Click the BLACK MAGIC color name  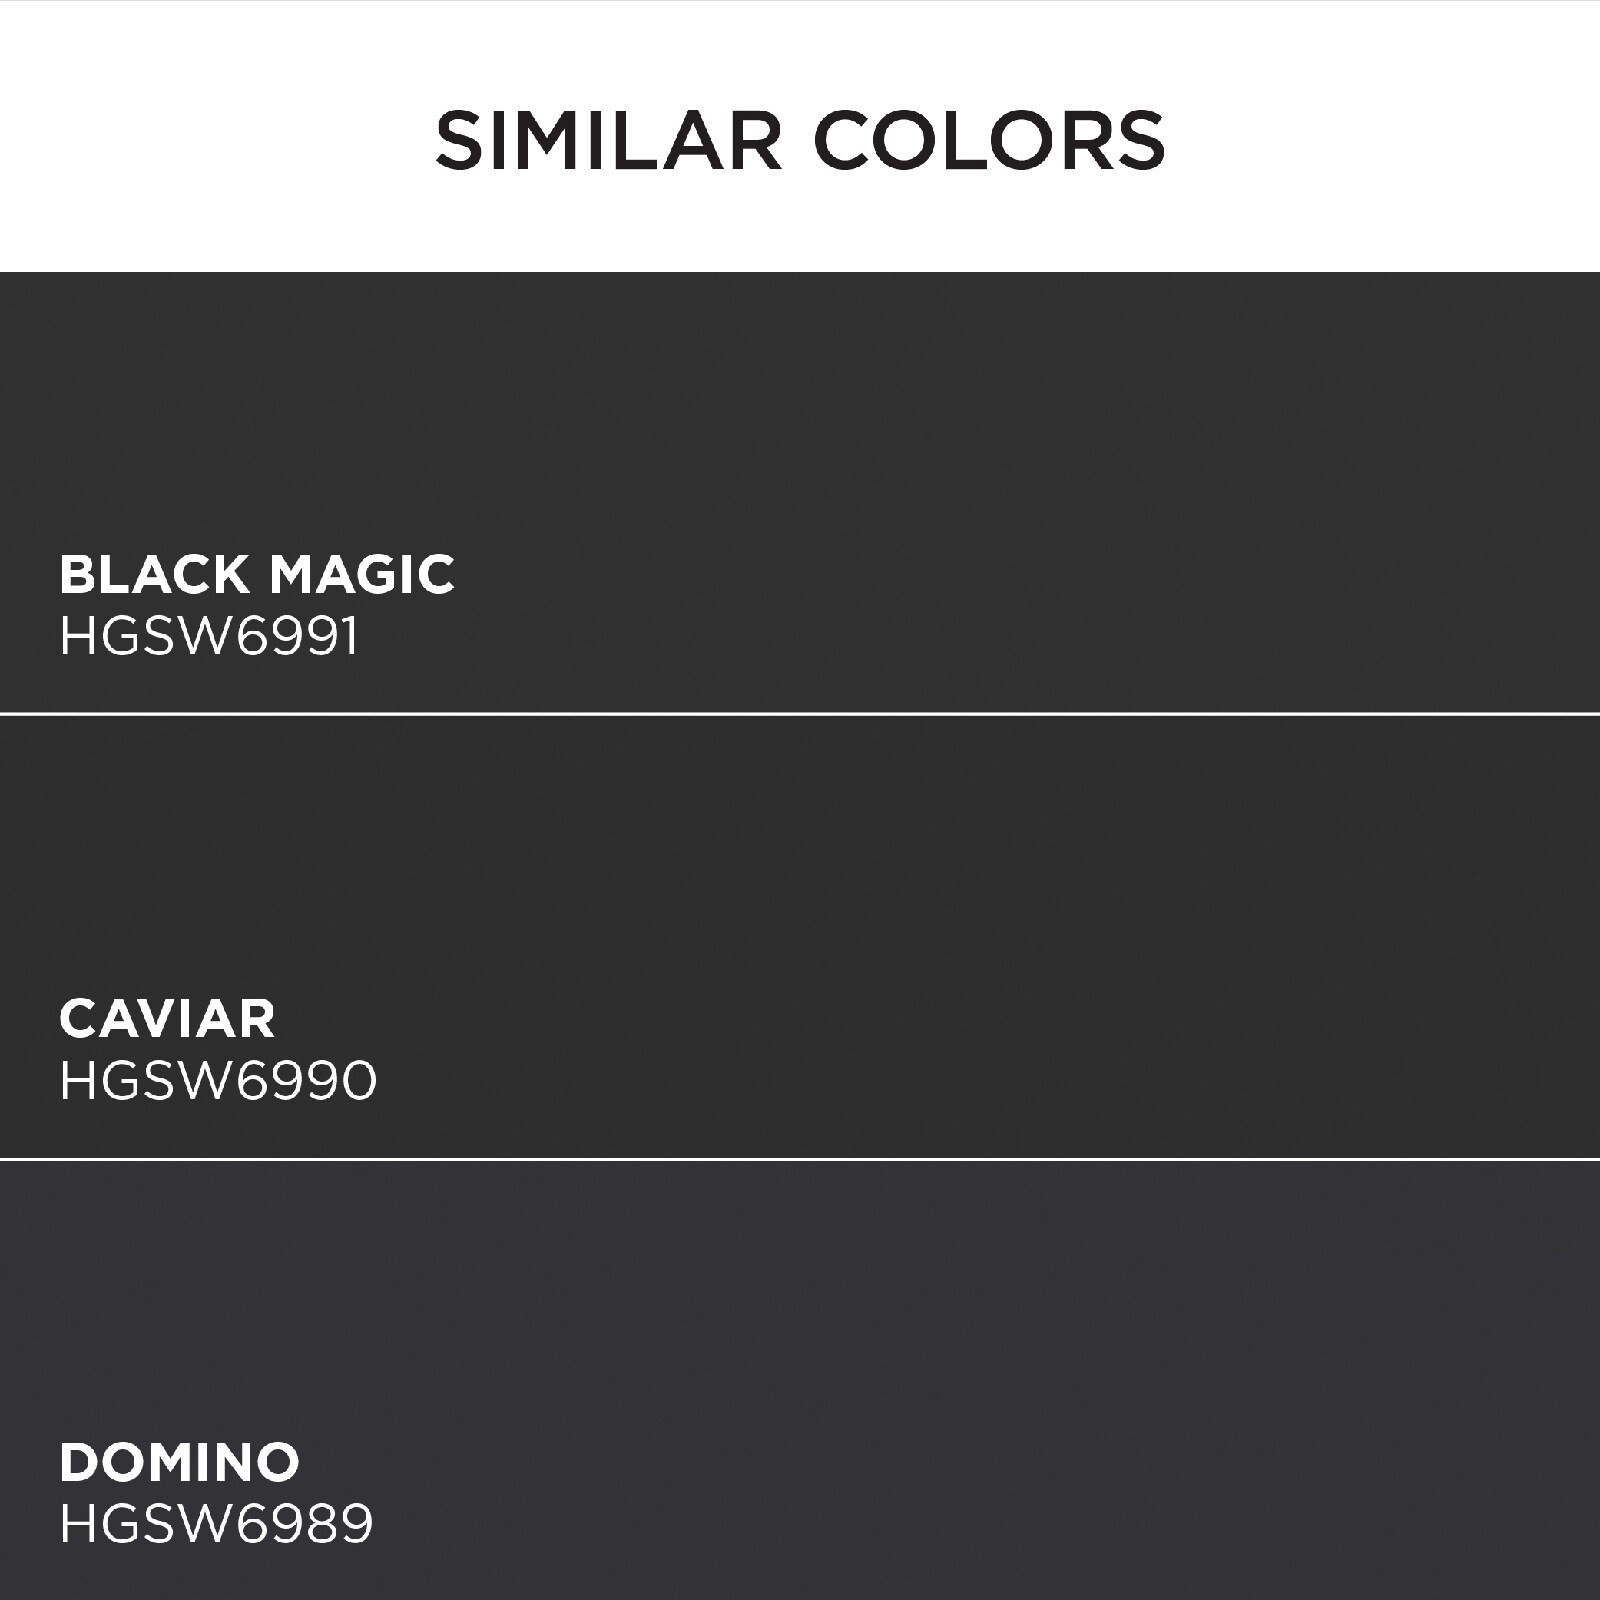pyautogui.click(x=257, y=575)
